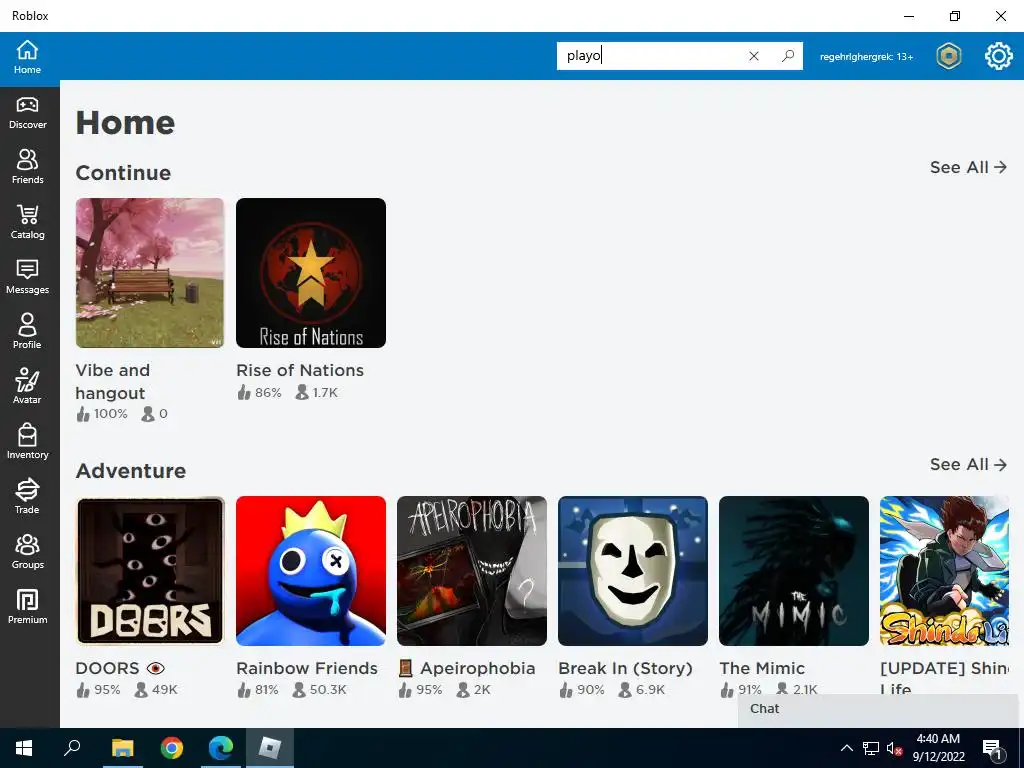Open the Groups page

click(x=27, y=552)
